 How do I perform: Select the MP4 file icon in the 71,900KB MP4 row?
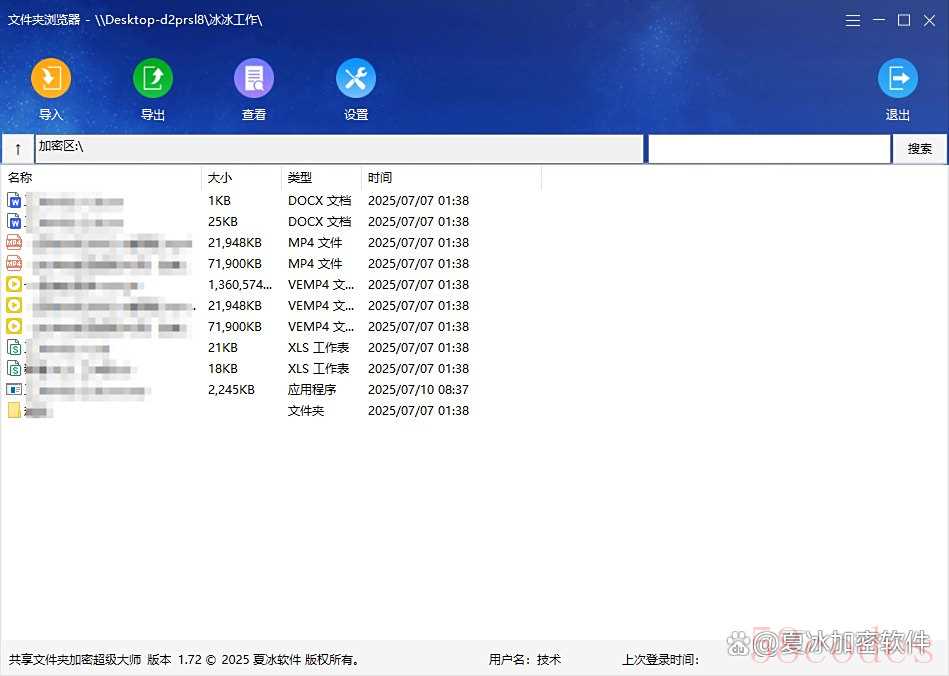tap(14, 264)
